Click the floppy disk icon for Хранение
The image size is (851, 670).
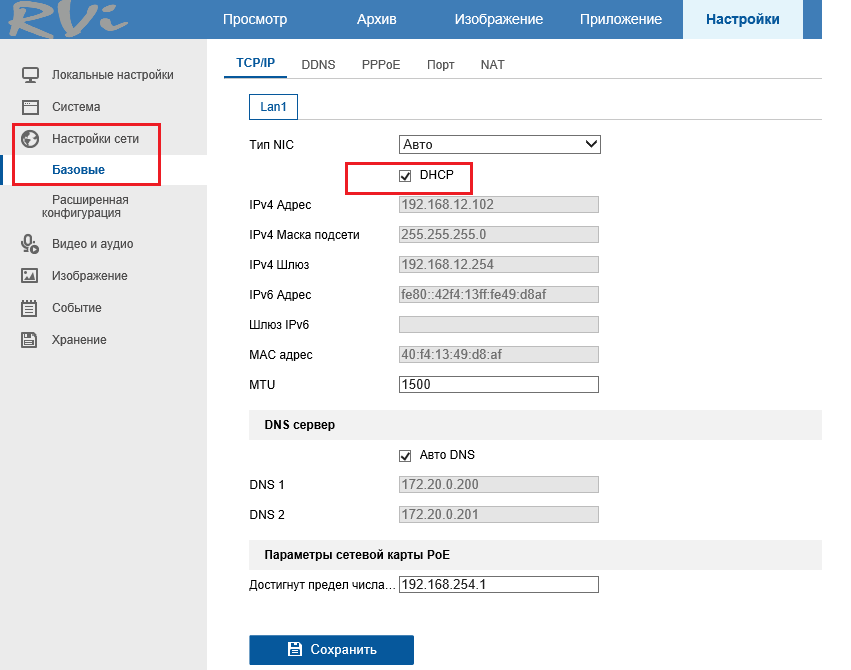point(30,340)
